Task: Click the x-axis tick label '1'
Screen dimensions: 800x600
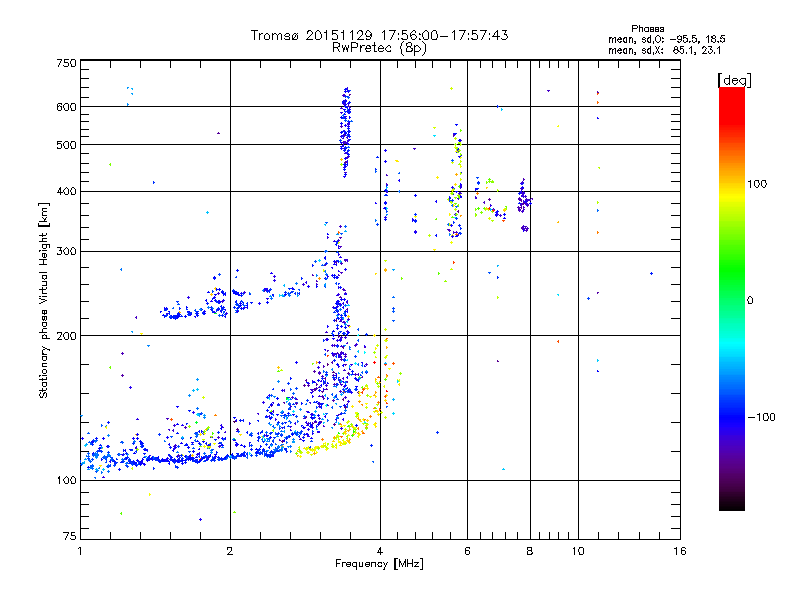Action: click(80, 551)
